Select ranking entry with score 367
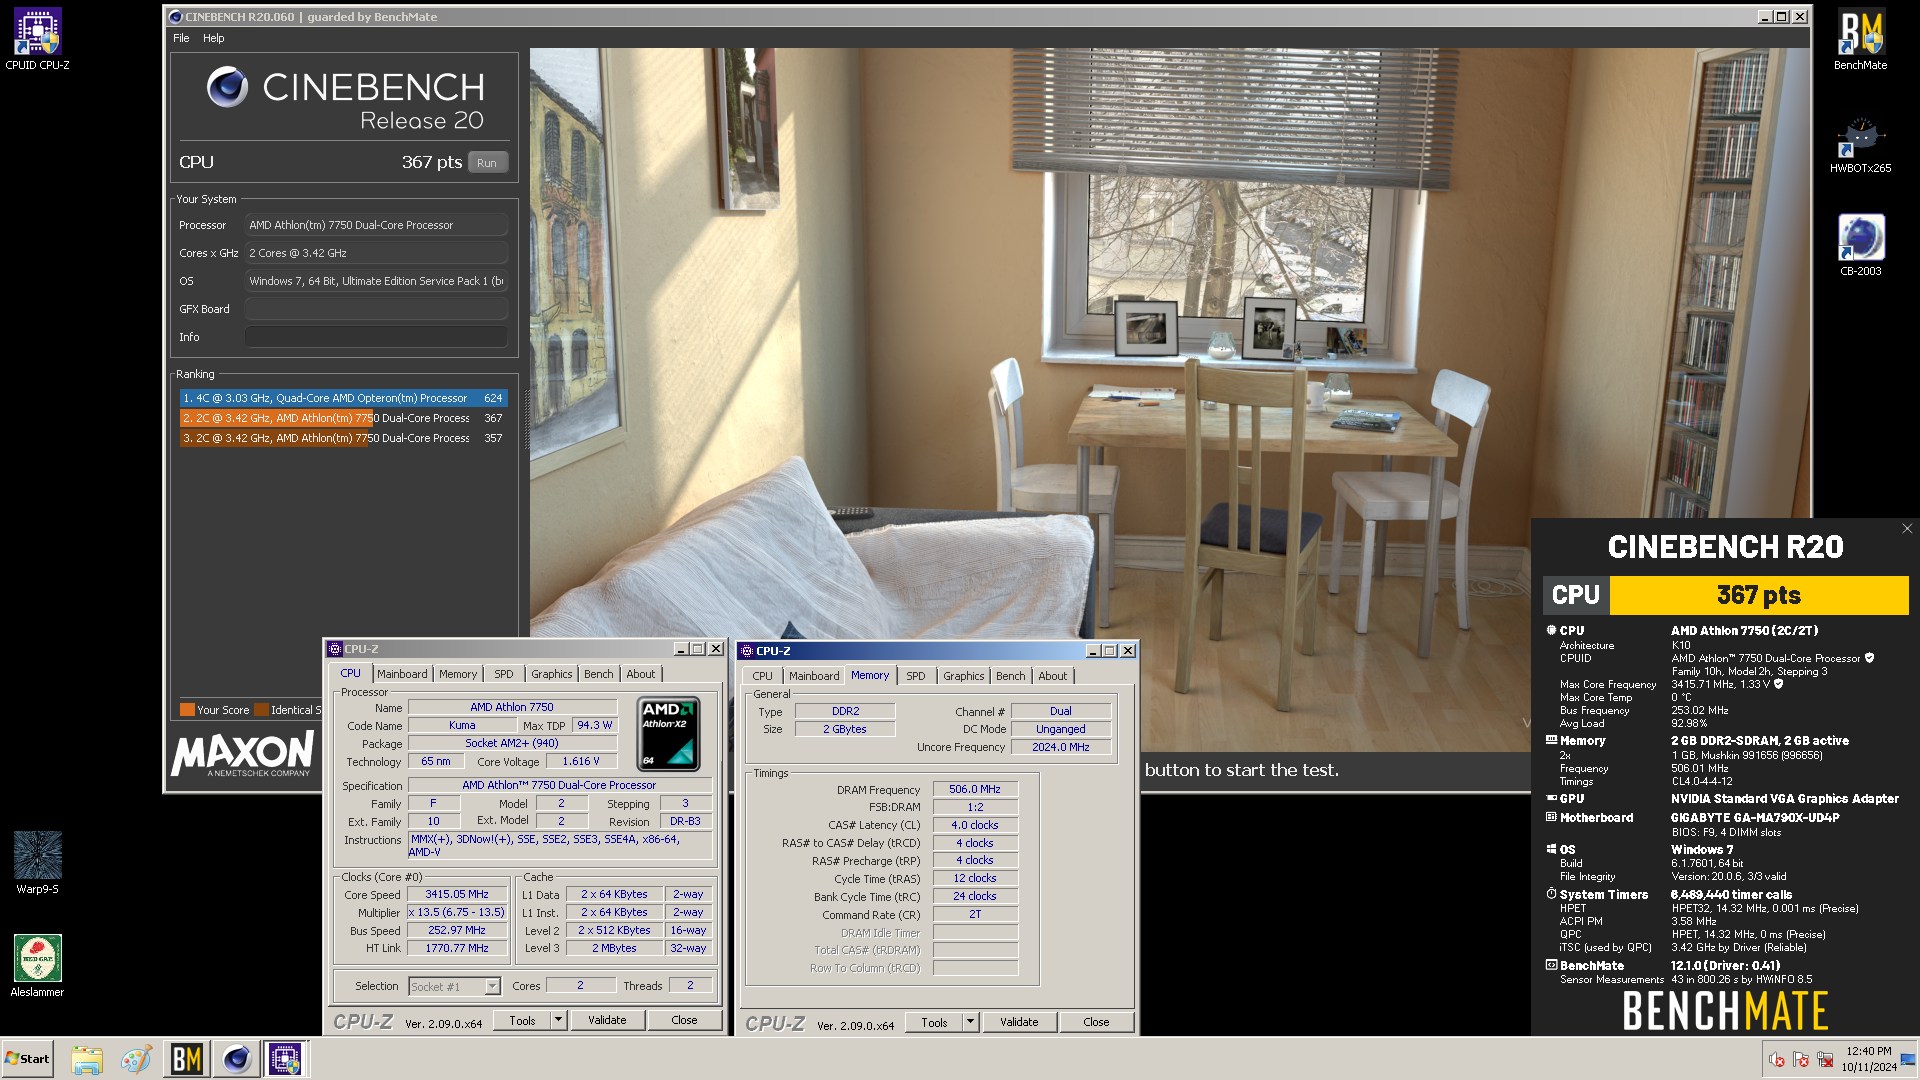 coord(344,418)
